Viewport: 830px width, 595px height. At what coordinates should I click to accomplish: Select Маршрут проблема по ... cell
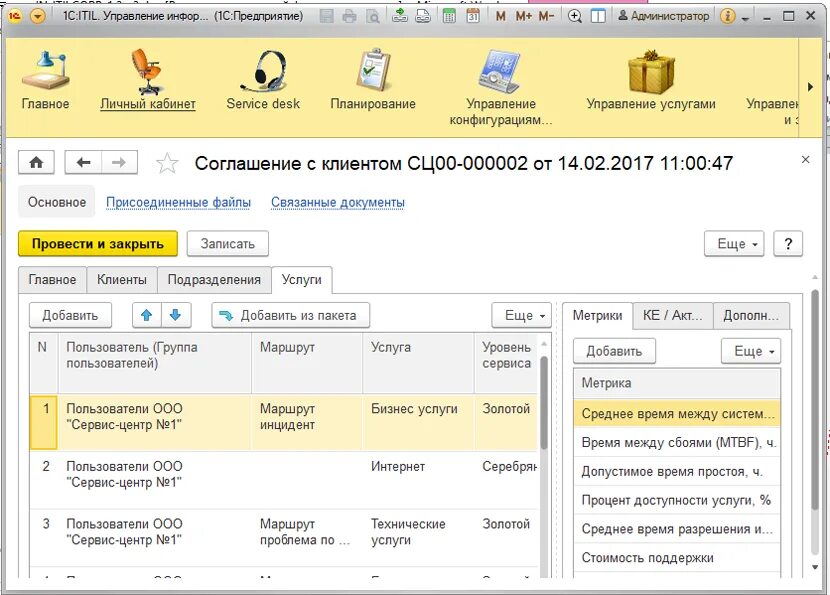307,538
